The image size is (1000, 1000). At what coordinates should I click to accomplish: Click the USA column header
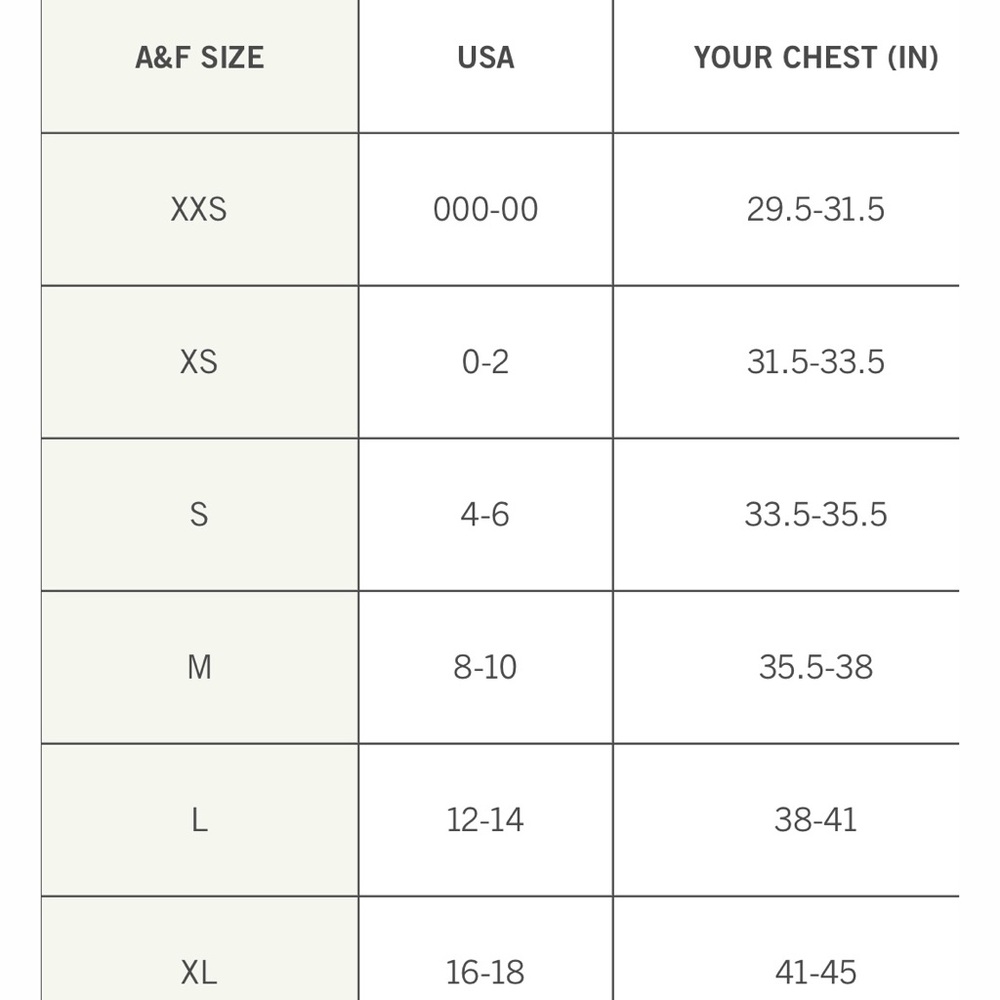[486, 58]
